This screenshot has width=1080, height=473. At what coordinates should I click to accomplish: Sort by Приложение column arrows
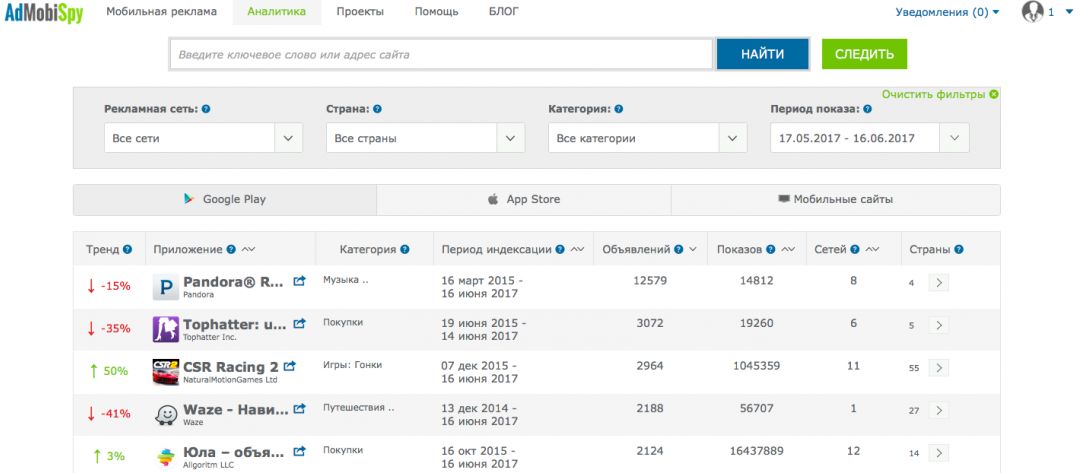coord(248,250)
